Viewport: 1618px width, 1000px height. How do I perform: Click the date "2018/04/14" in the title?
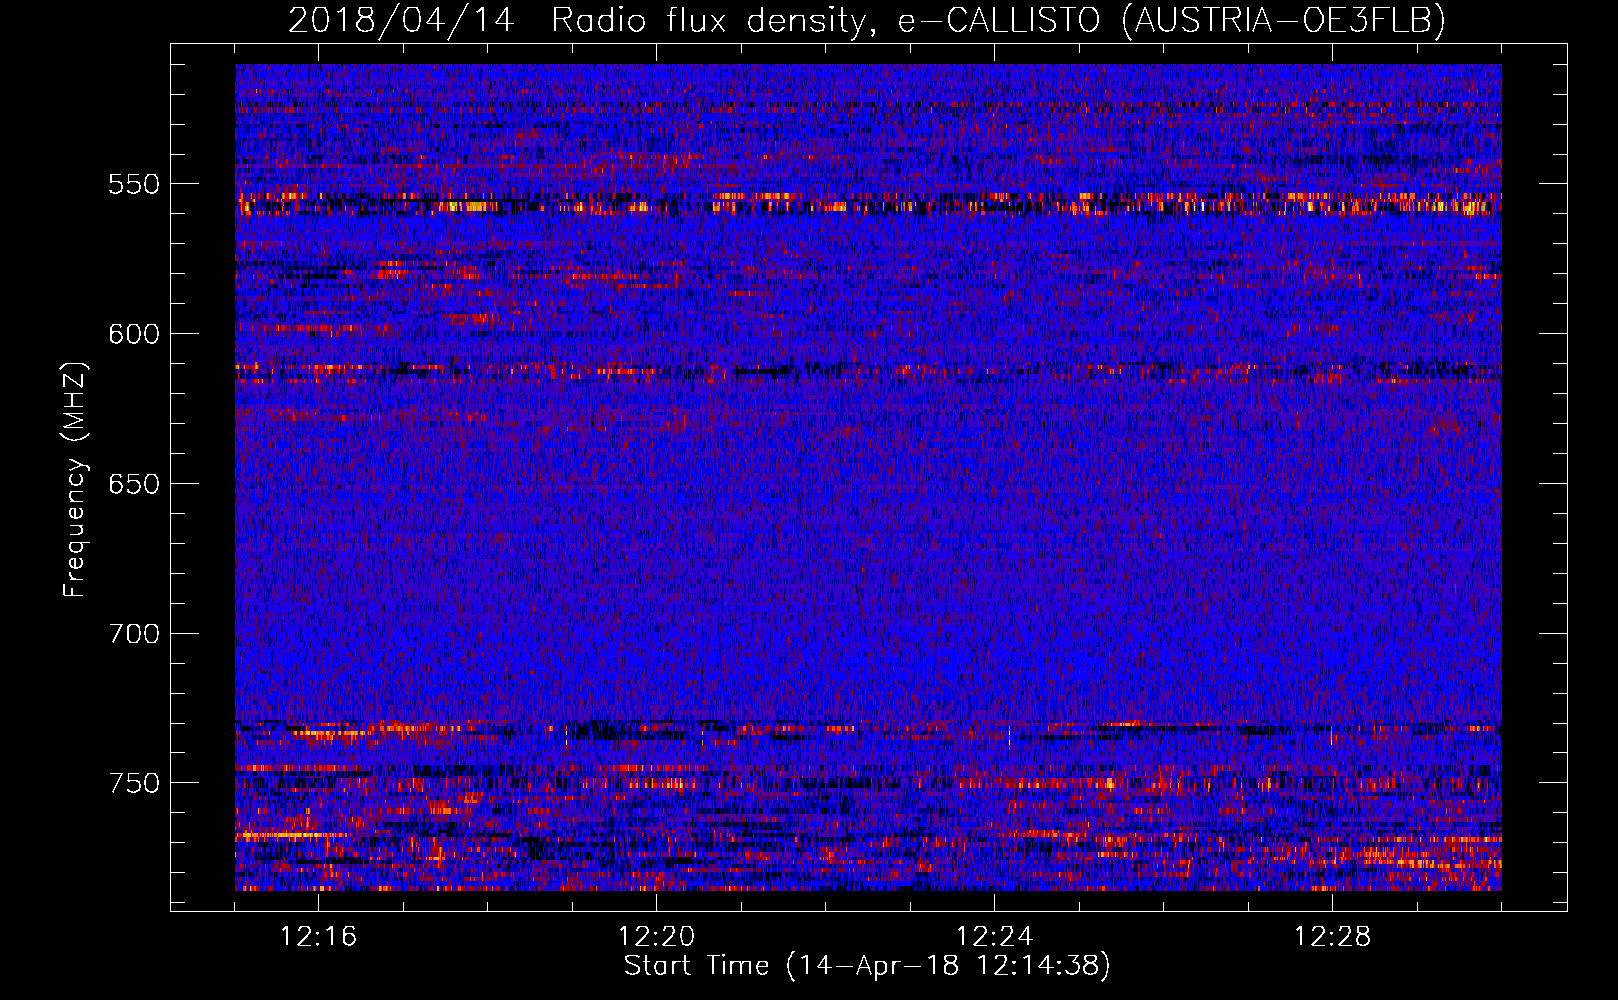coord(401,20)
